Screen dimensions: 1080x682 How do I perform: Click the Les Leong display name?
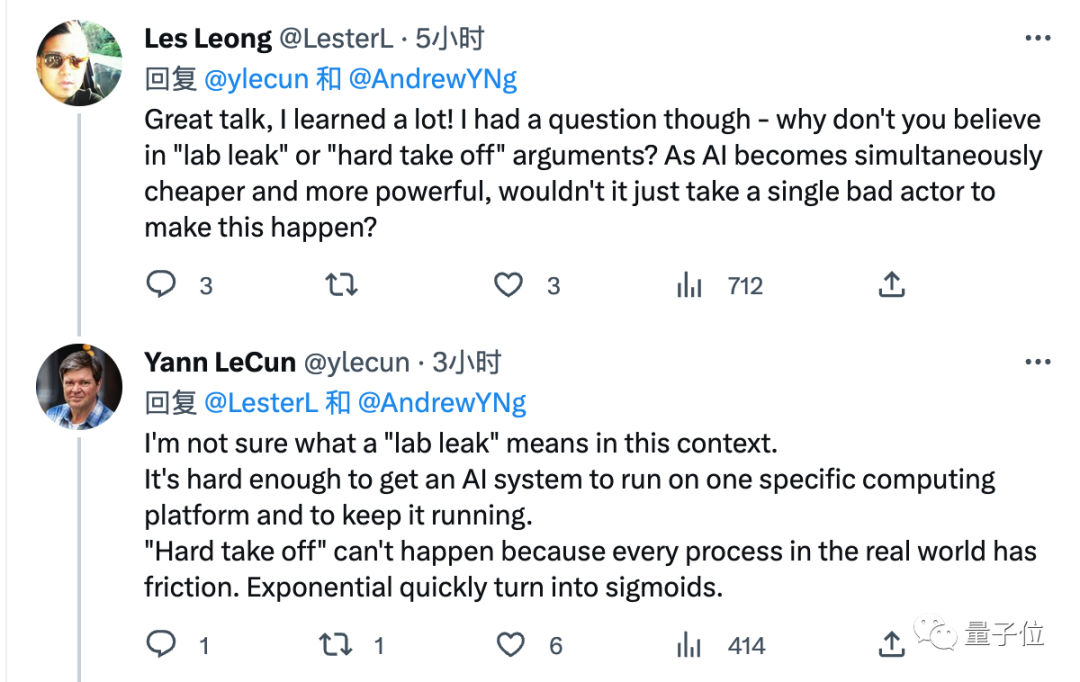pyautogui.click(x=208, y=39)
